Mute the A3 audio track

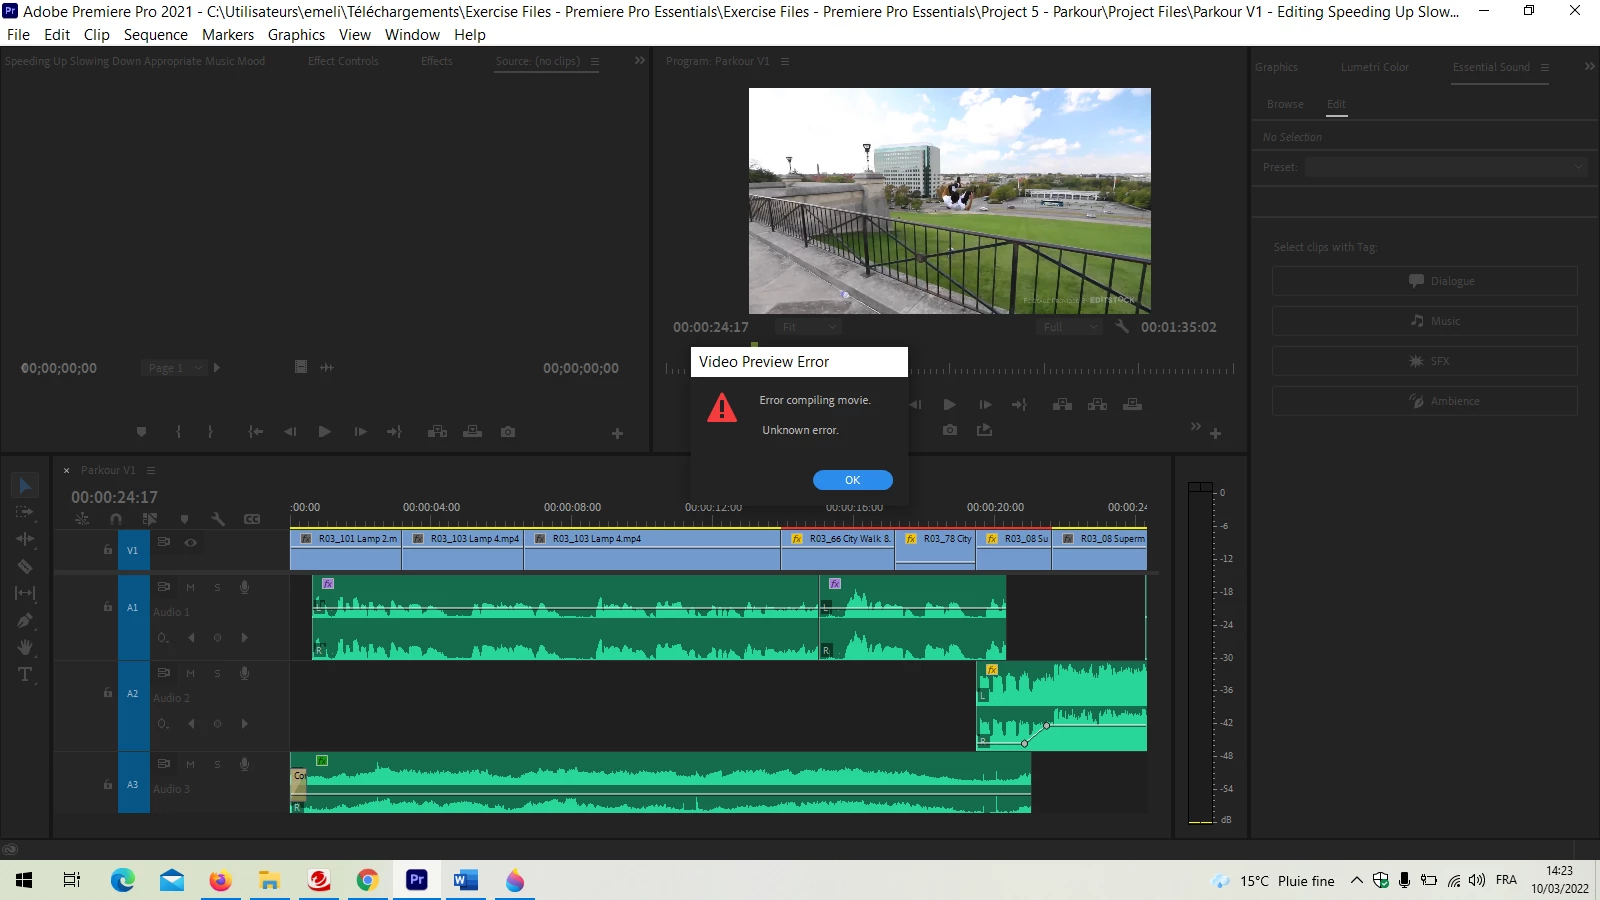click(x=190, y=764)
